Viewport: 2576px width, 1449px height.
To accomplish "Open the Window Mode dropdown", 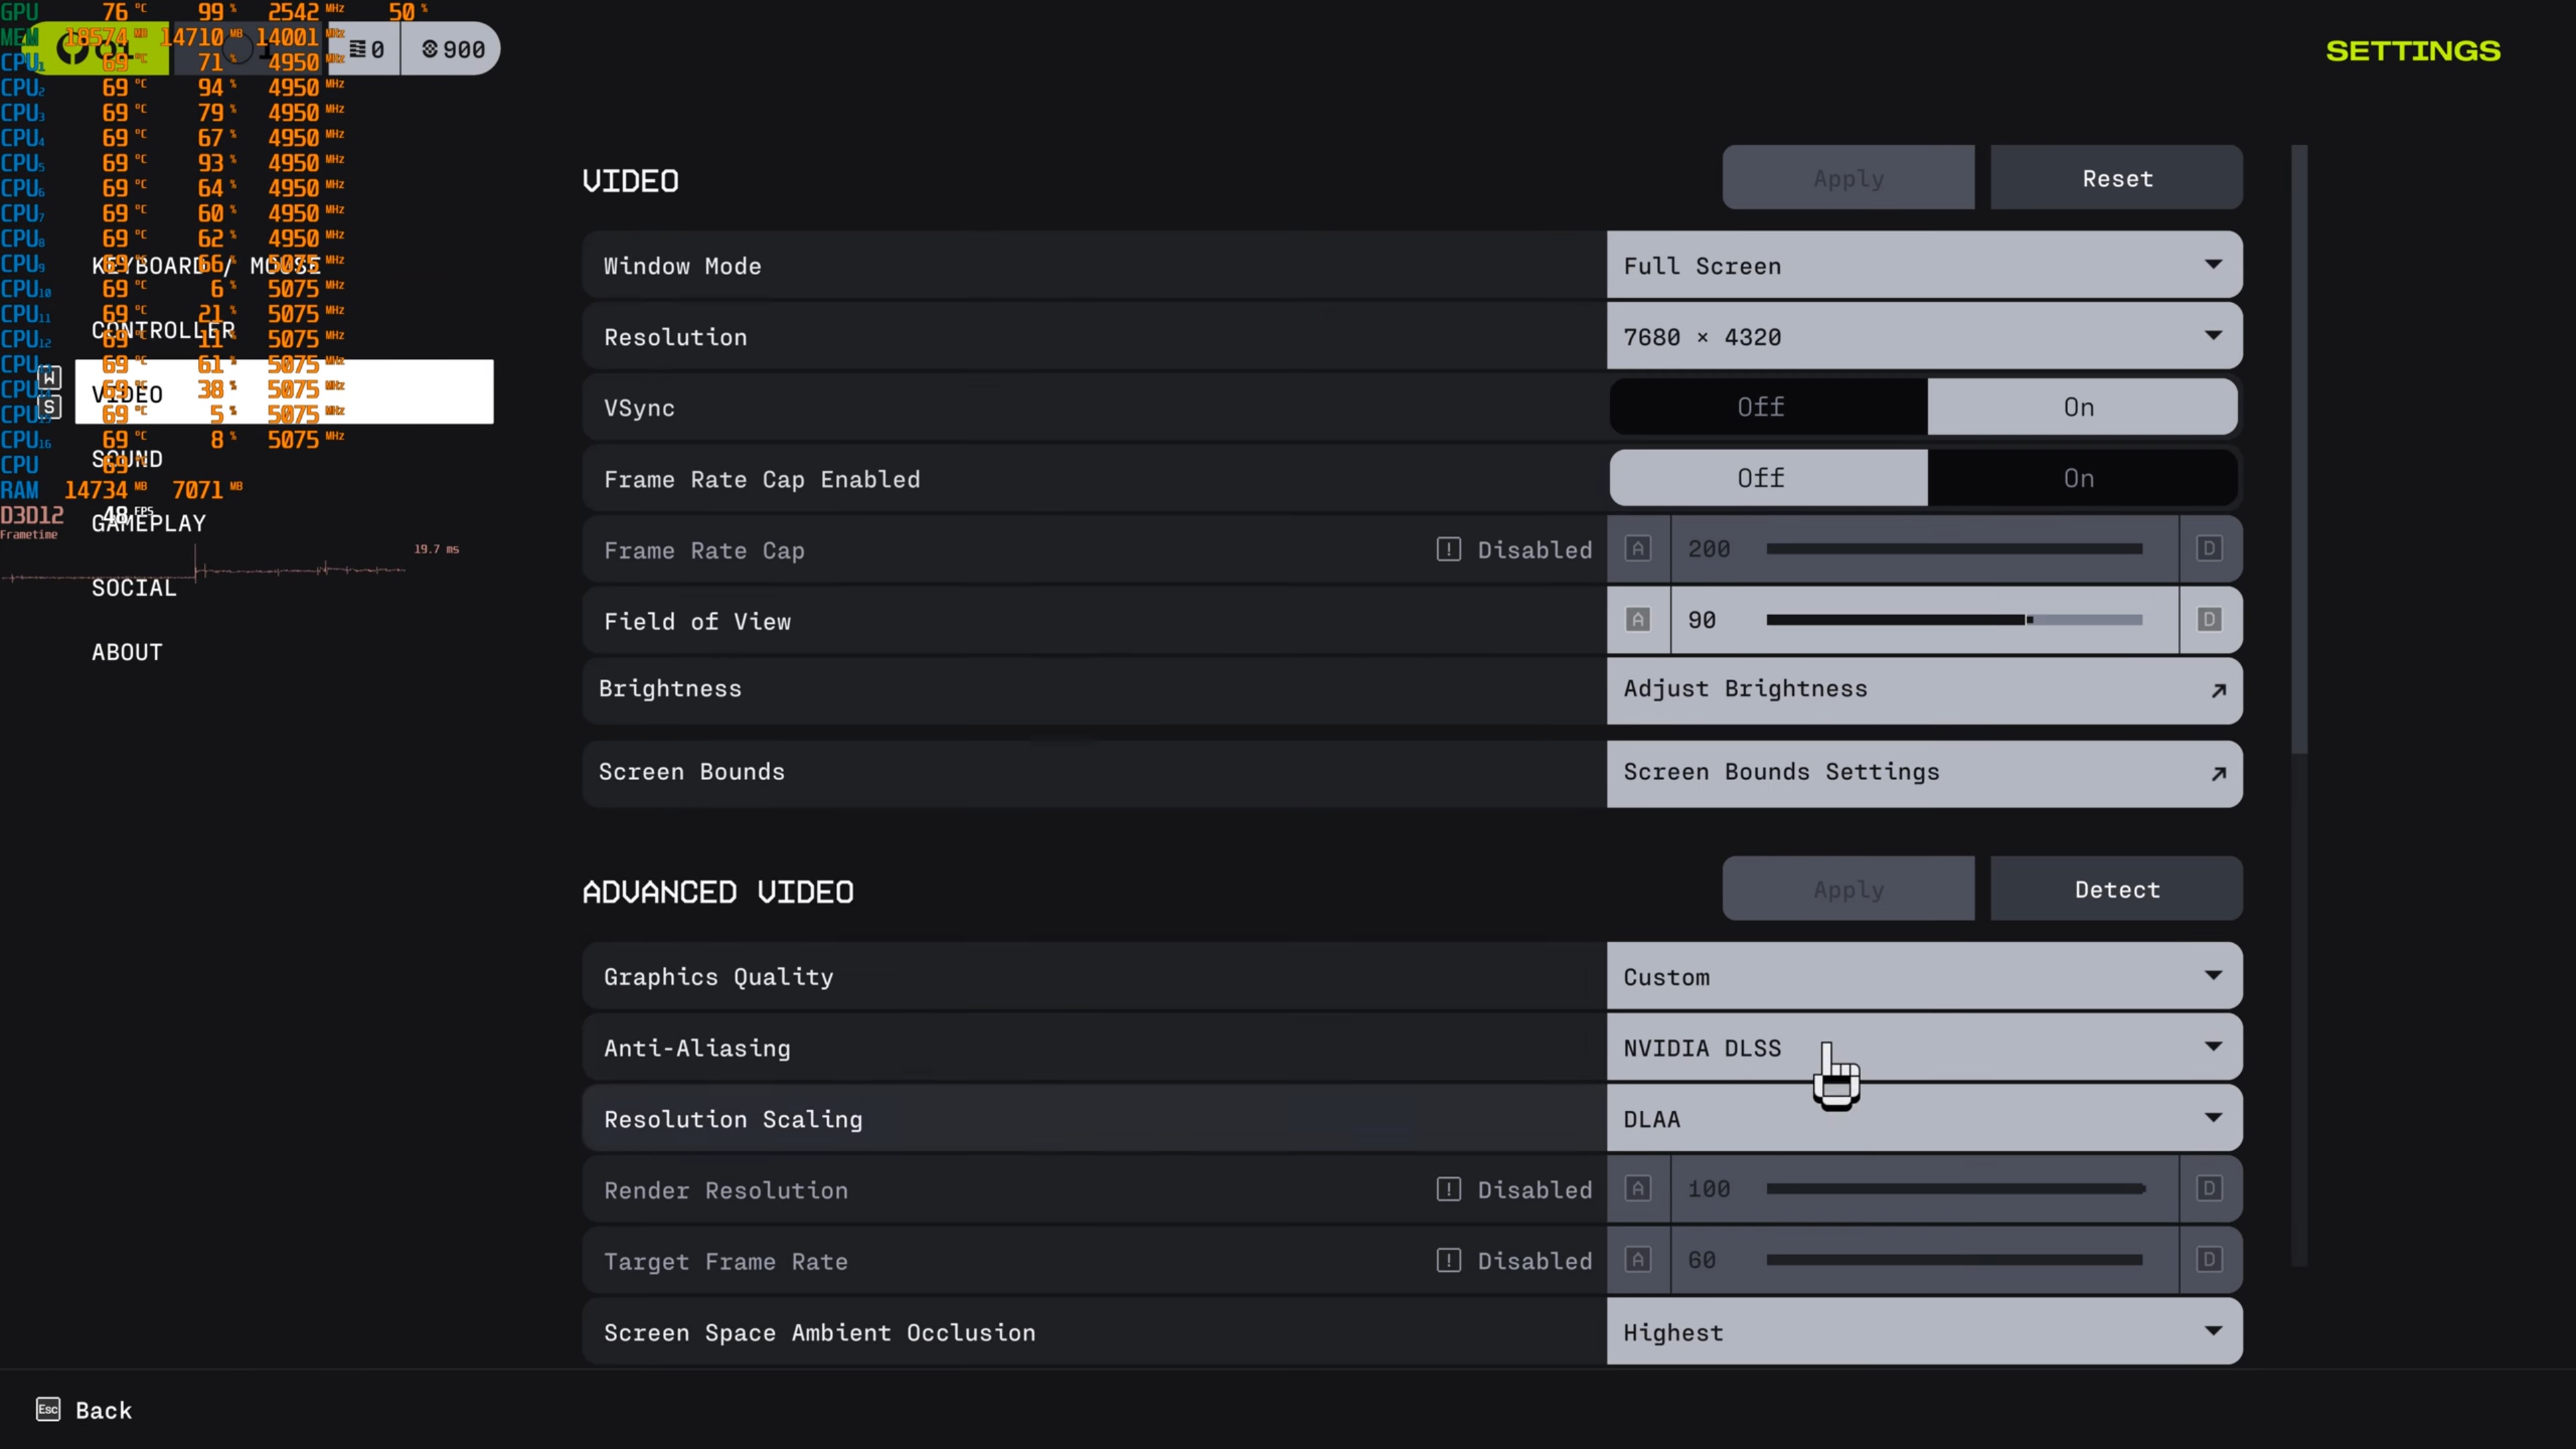I will point(1923,265).
